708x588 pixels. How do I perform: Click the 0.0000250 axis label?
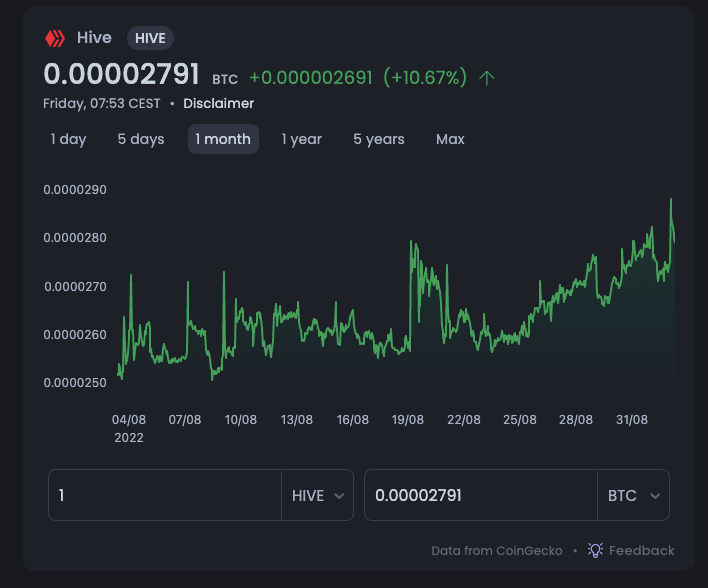(75, 383)
